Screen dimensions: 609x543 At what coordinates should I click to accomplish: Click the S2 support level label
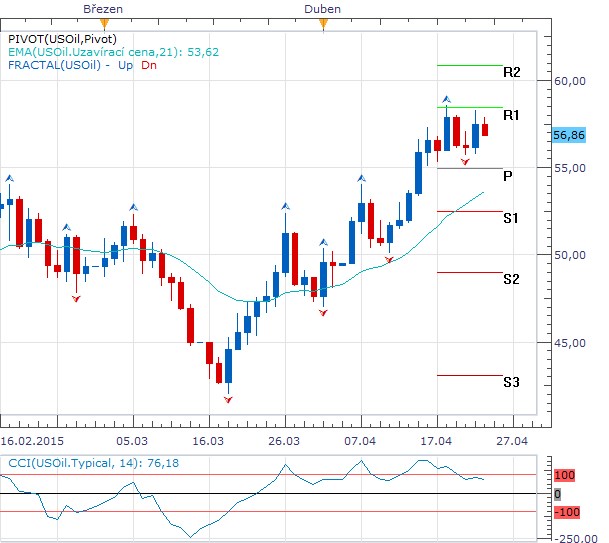coord(511,279)
